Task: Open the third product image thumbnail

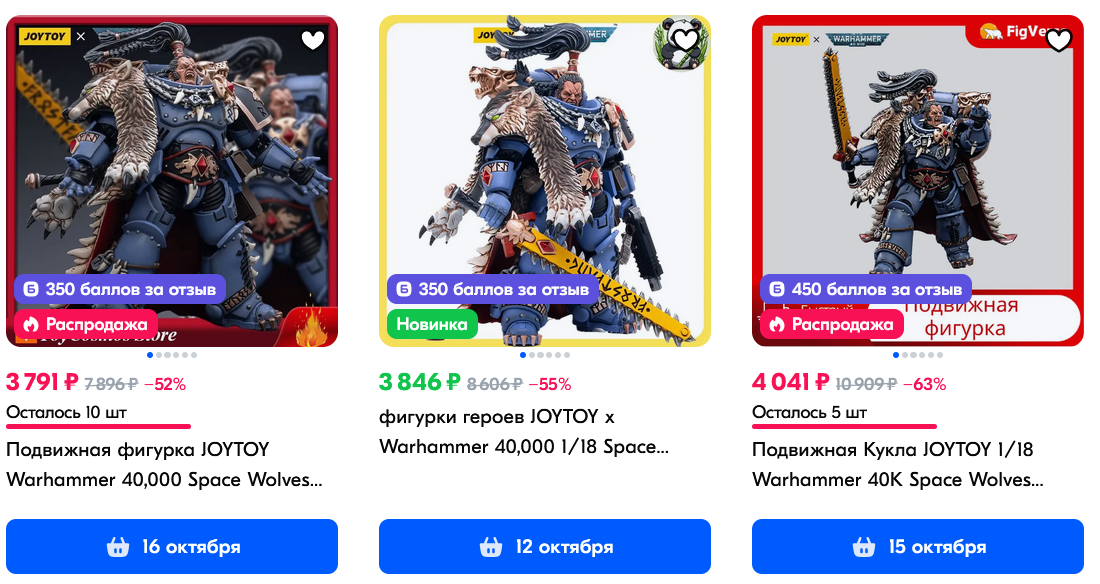Action: (x=918, y=181)
